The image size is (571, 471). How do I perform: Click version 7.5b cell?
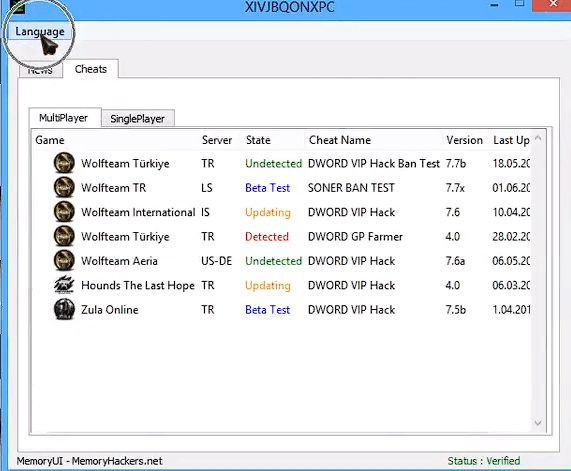pos(456,310)
